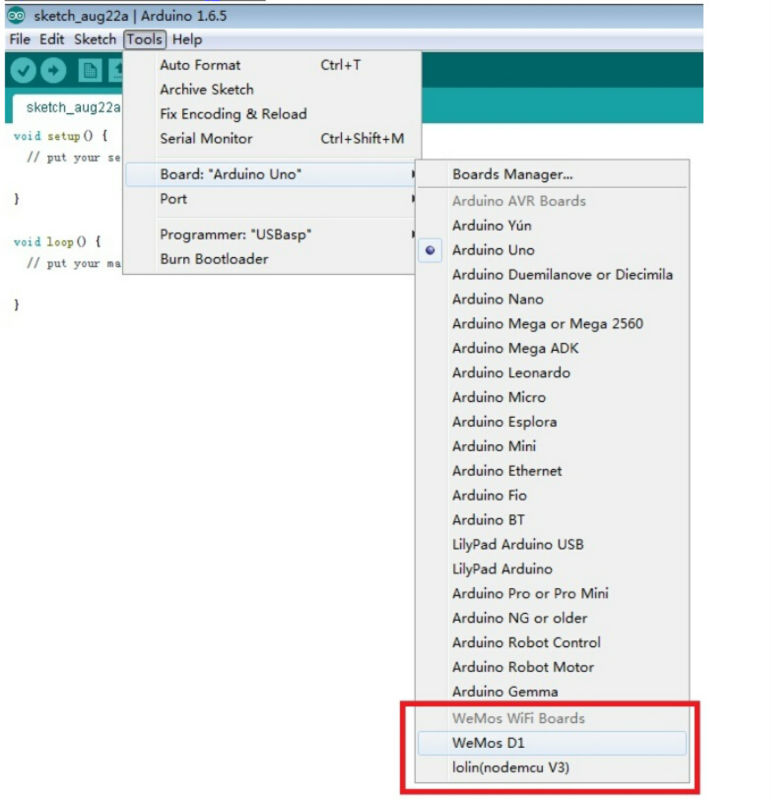
Task: Click the Upload arrow icon
Action: [x=54, y=71]
